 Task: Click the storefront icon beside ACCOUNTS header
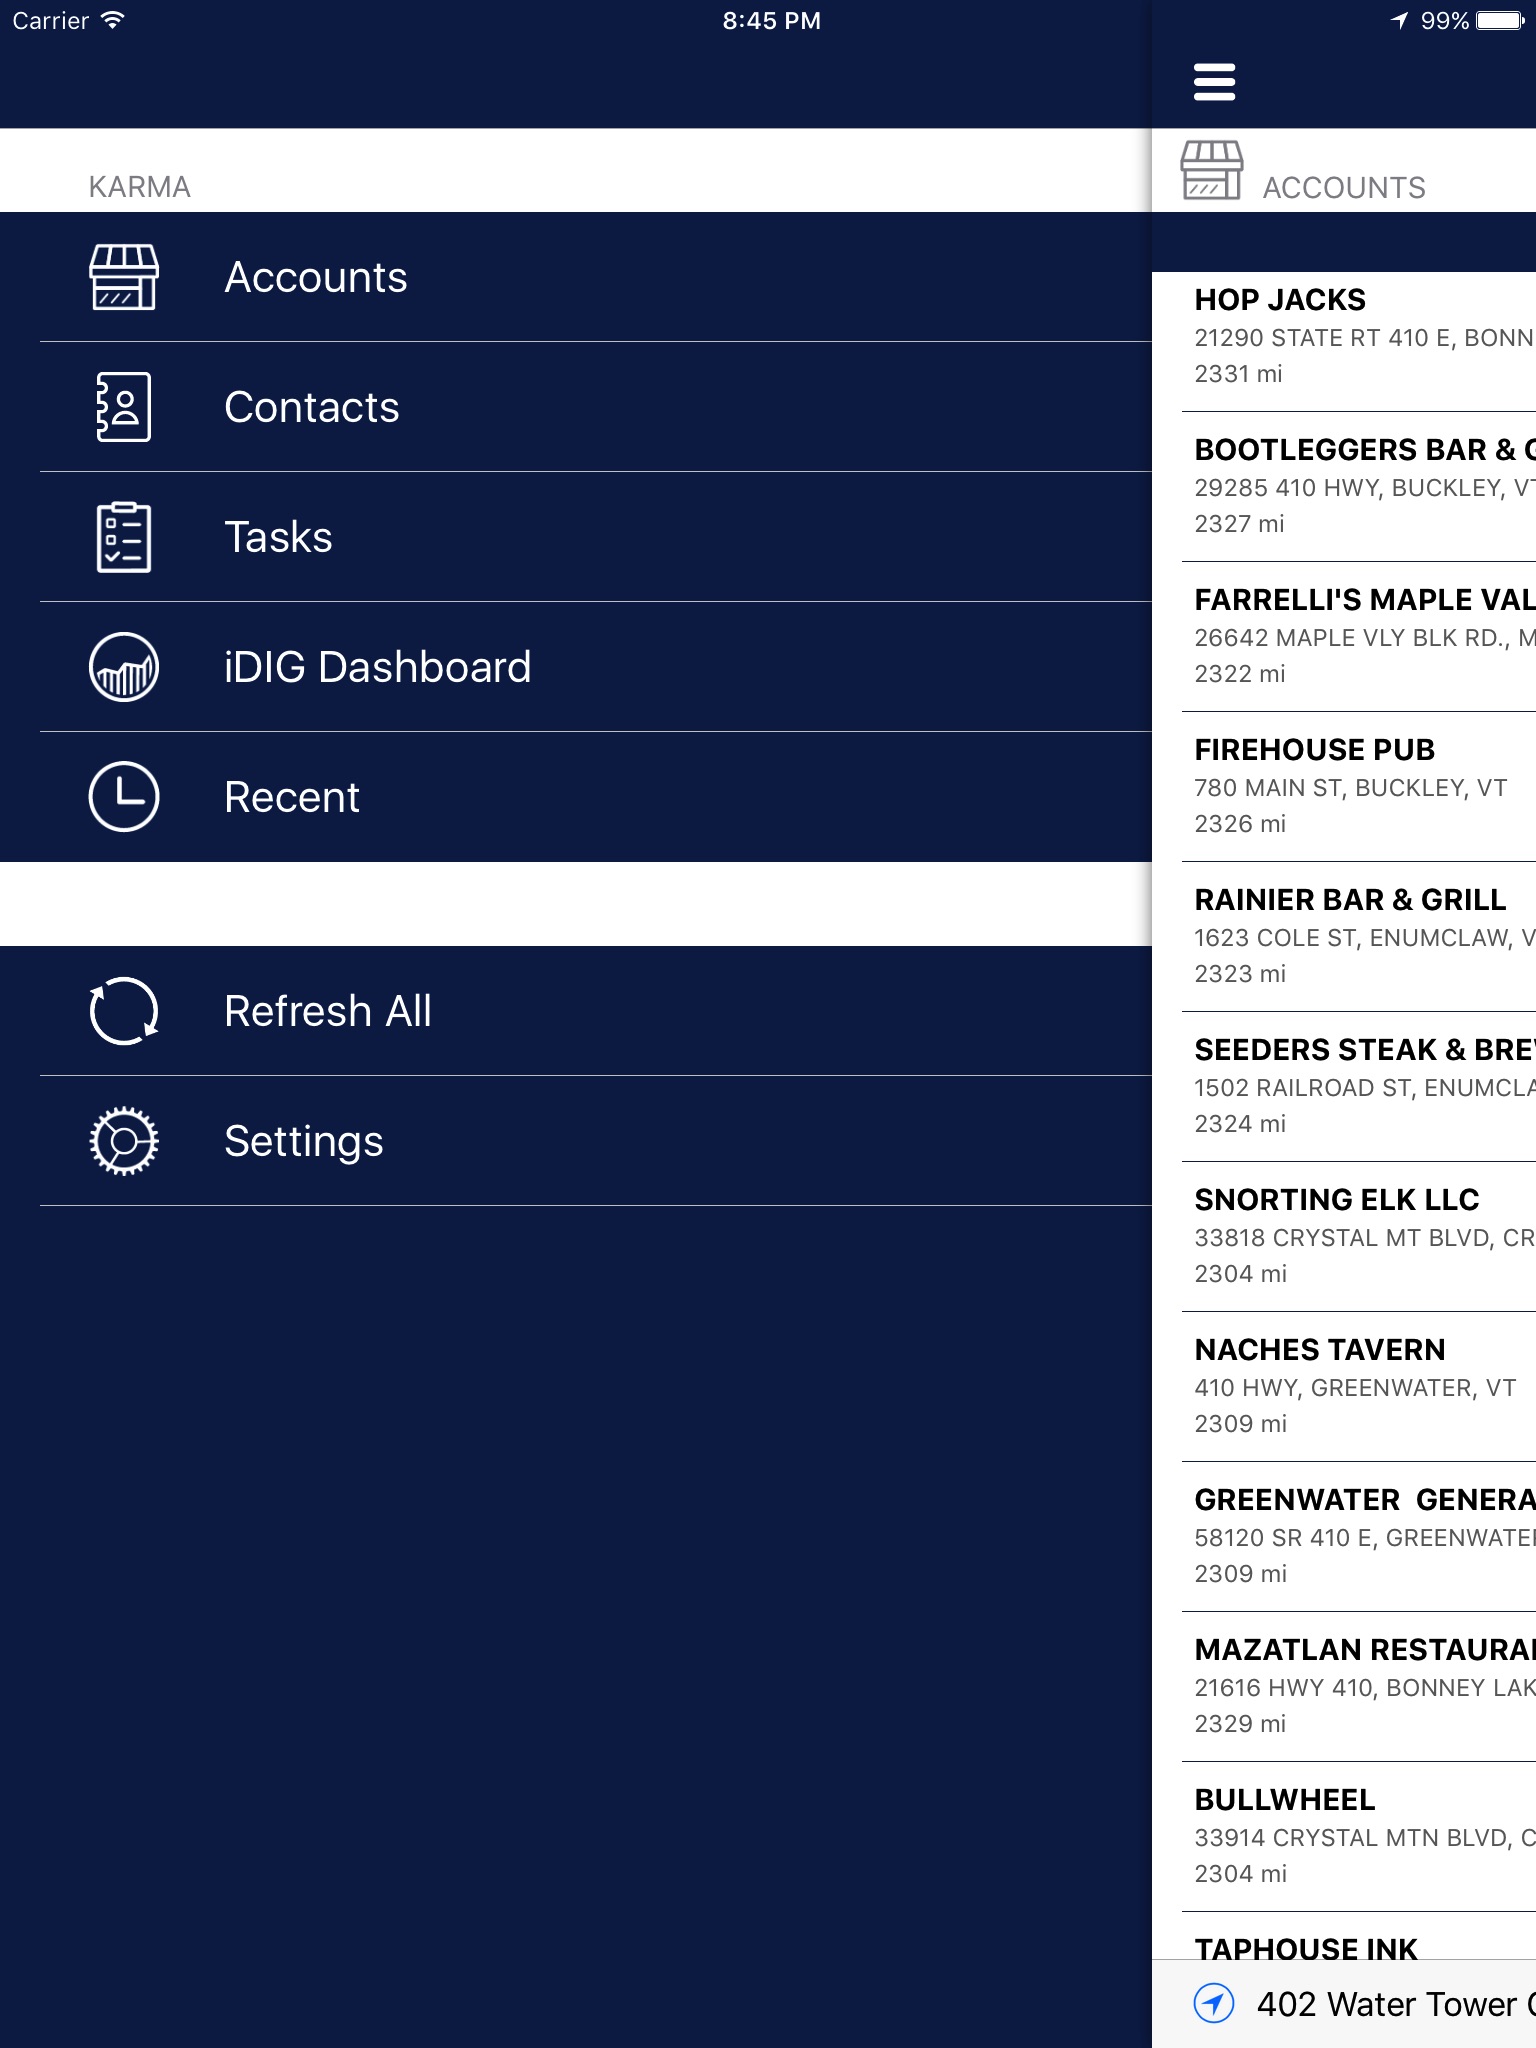[x=1212, y=170]
